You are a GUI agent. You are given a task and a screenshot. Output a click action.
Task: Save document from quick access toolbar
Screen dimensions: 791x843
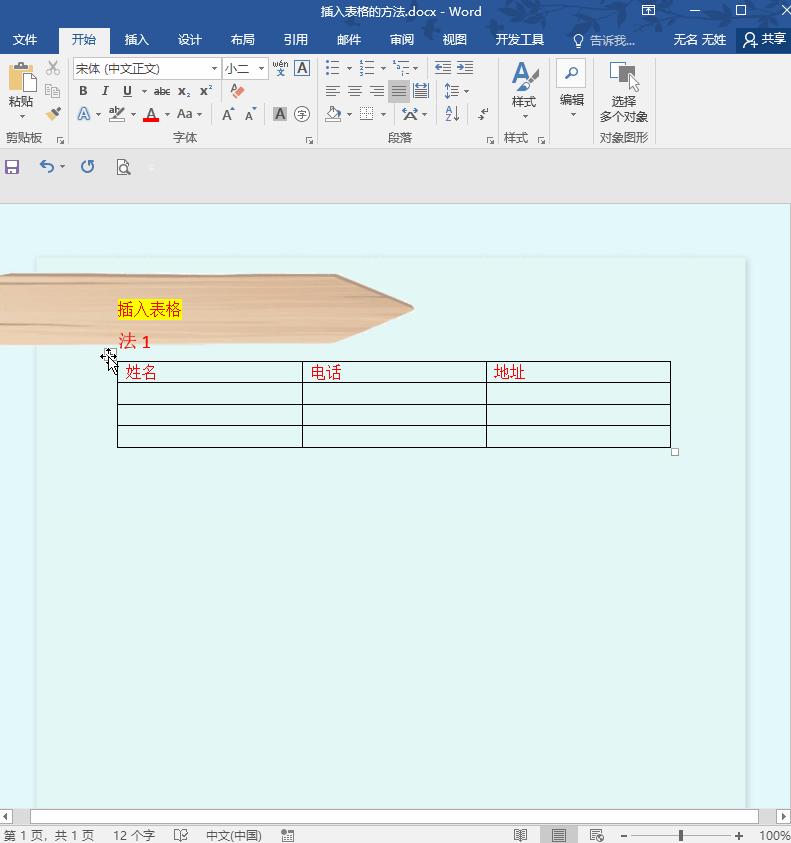click(12, 167)
